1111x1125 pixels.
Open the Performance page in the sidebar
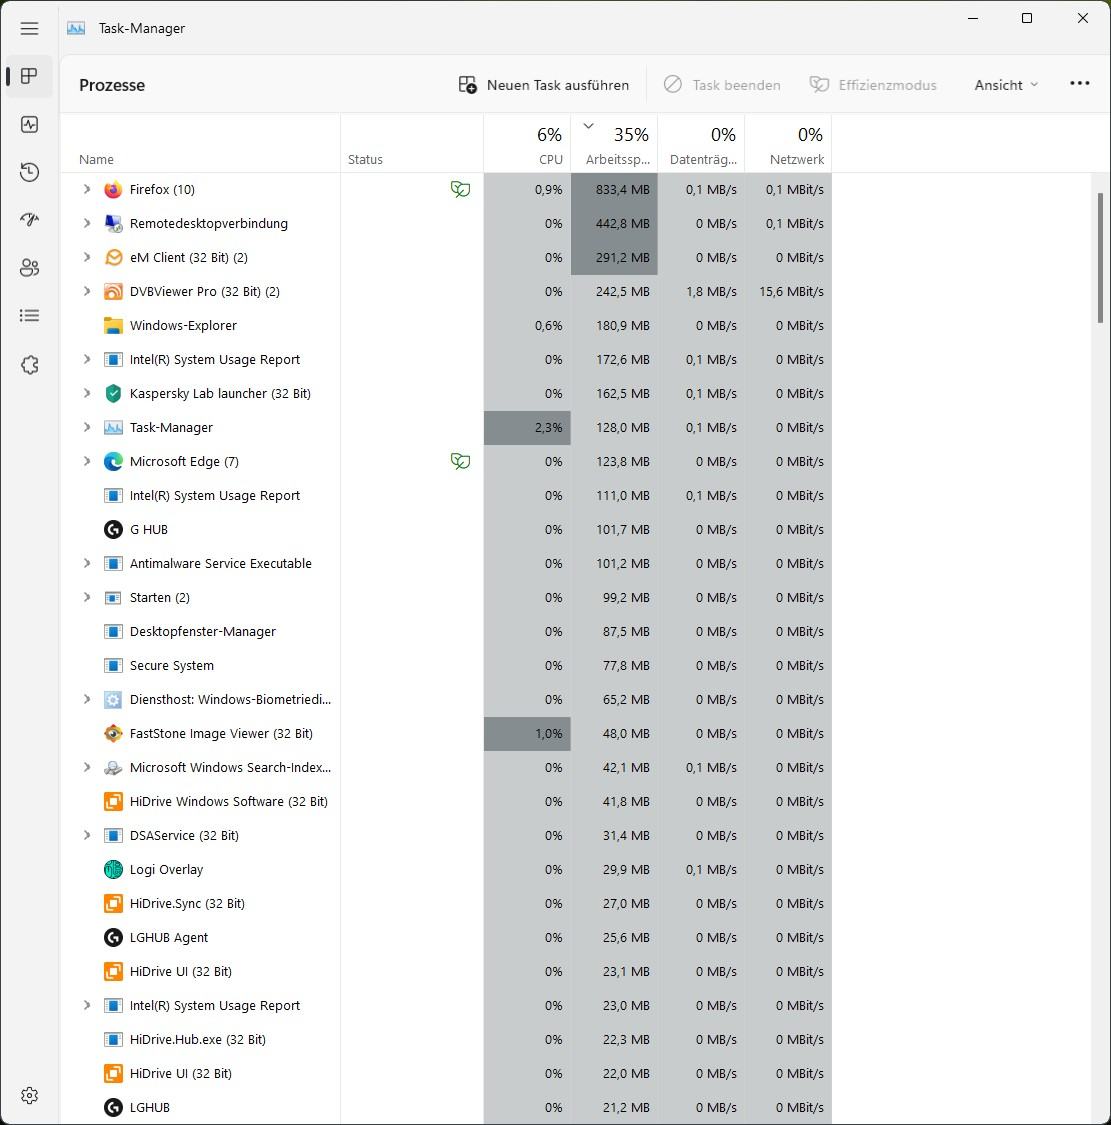point(29,125)
